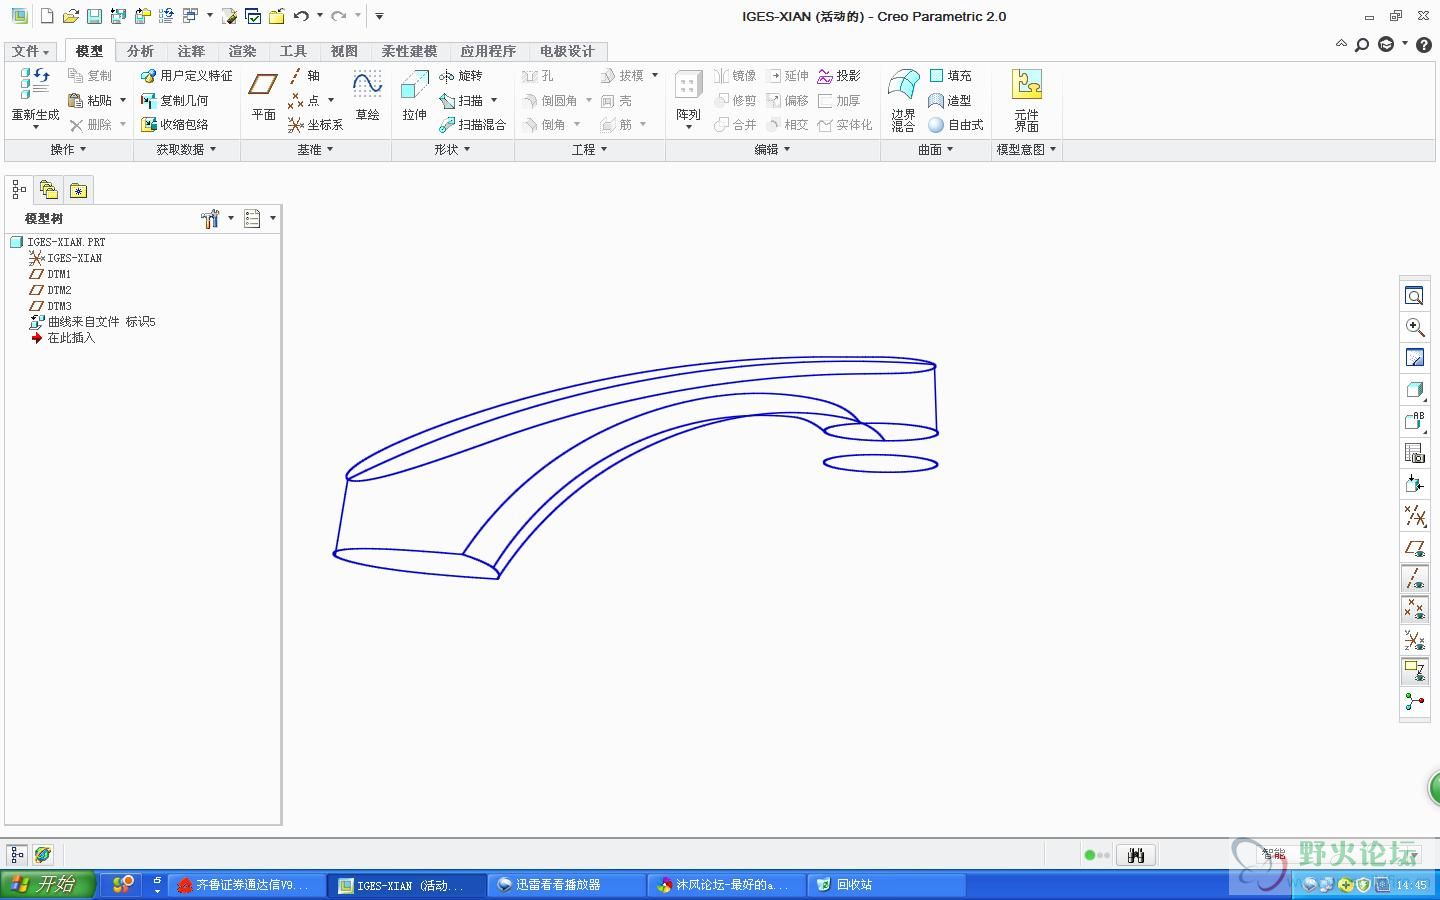Click the Repaint screen icon

pyautogui.click(x=1414, y=358)
